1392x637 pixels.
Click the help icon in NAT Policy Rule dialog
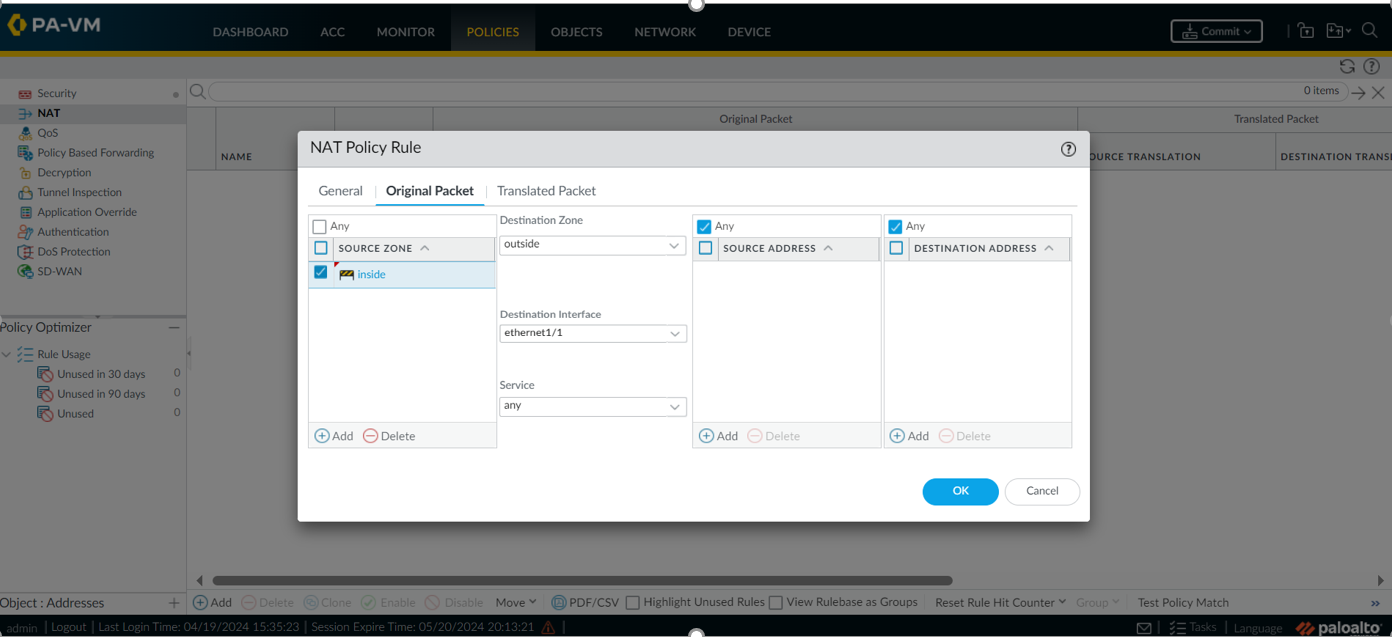coord(1068,149)
